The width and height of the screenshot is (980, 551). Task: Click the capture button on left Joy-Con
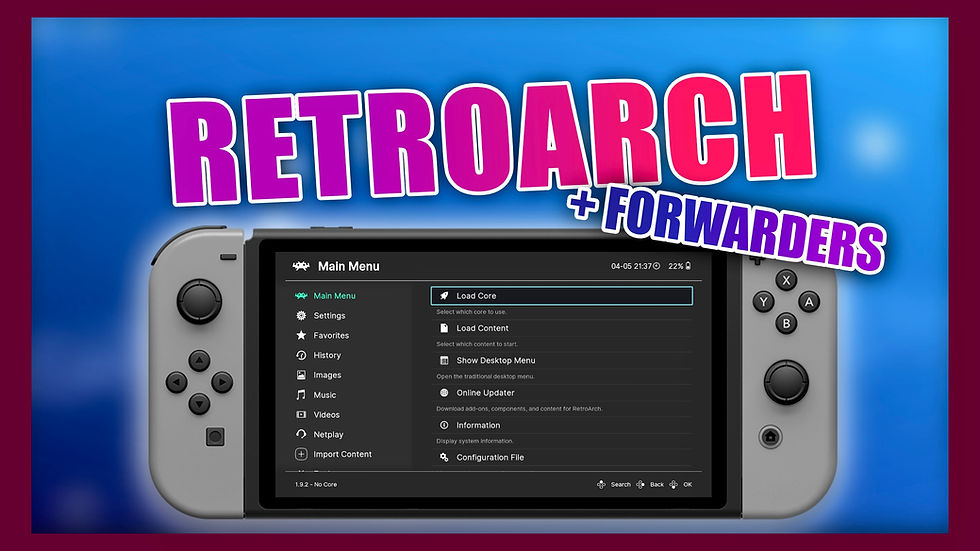click(215, 437)
